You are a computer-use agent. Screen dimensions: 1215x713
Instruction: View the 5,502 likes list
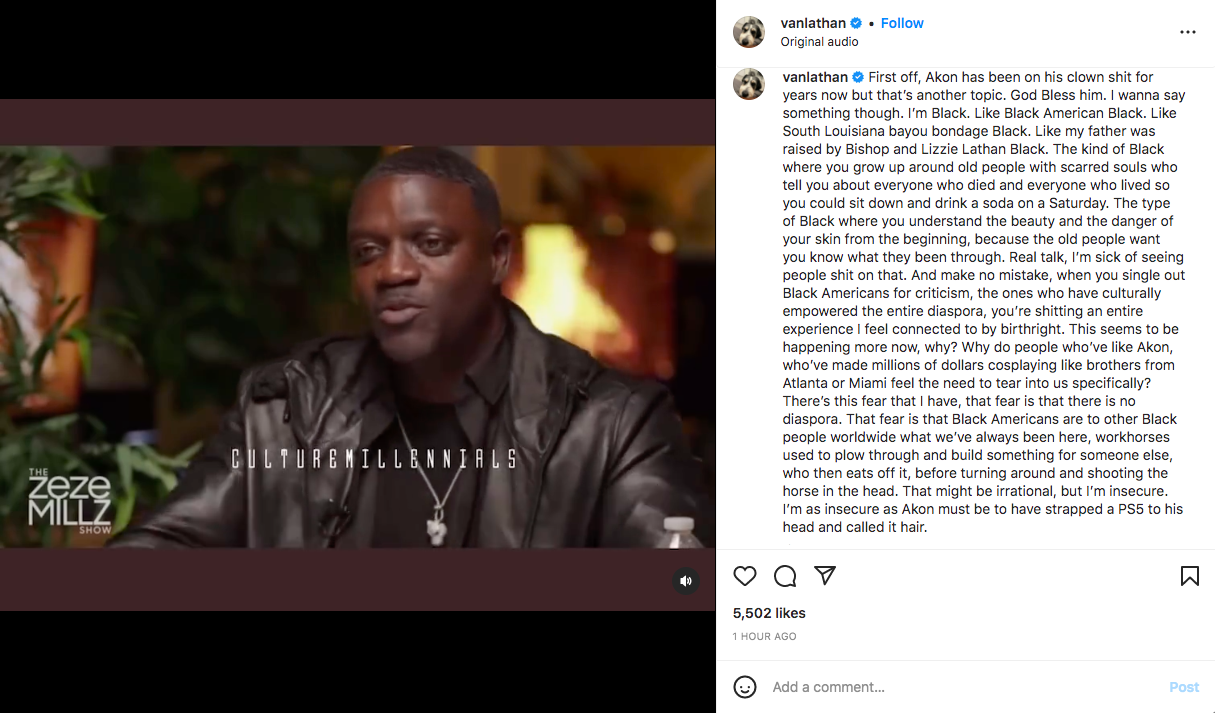(769, 613)
